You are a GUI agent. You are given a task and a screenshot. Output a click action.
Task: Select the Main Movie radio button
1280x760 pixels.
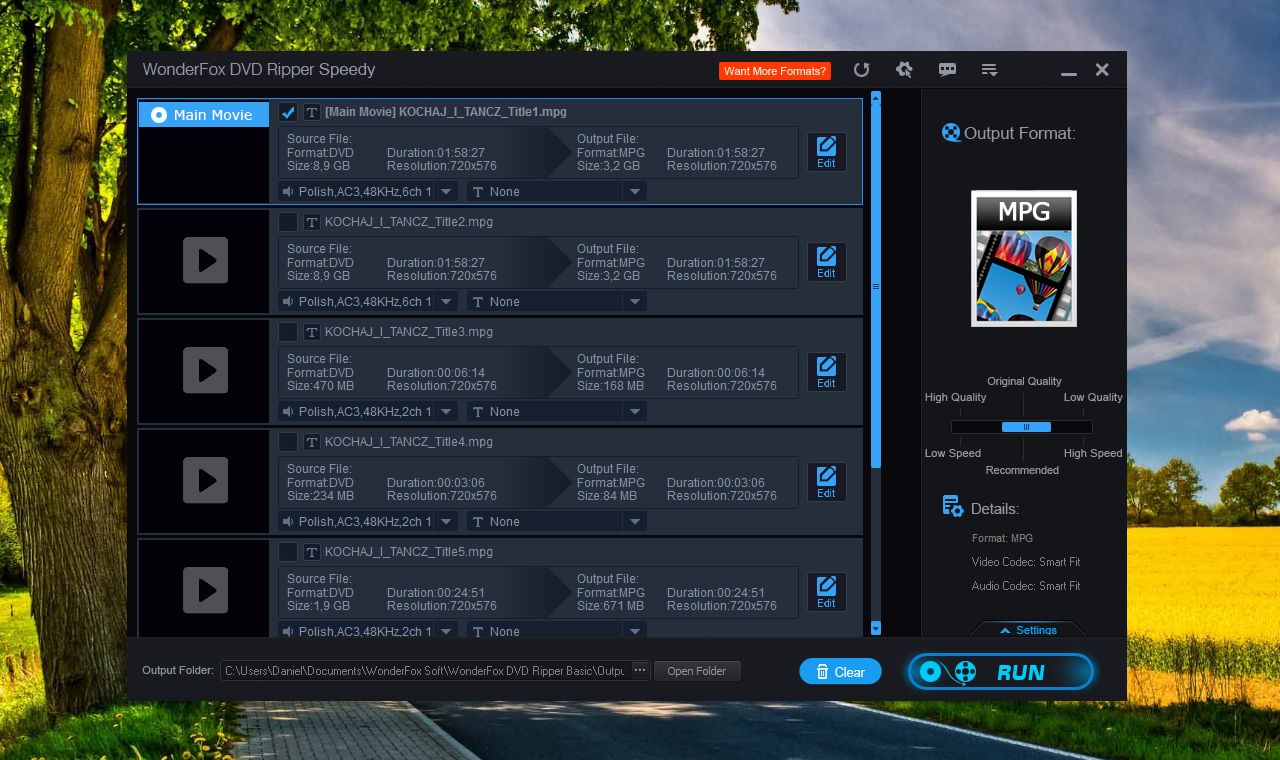pos(158,115)
